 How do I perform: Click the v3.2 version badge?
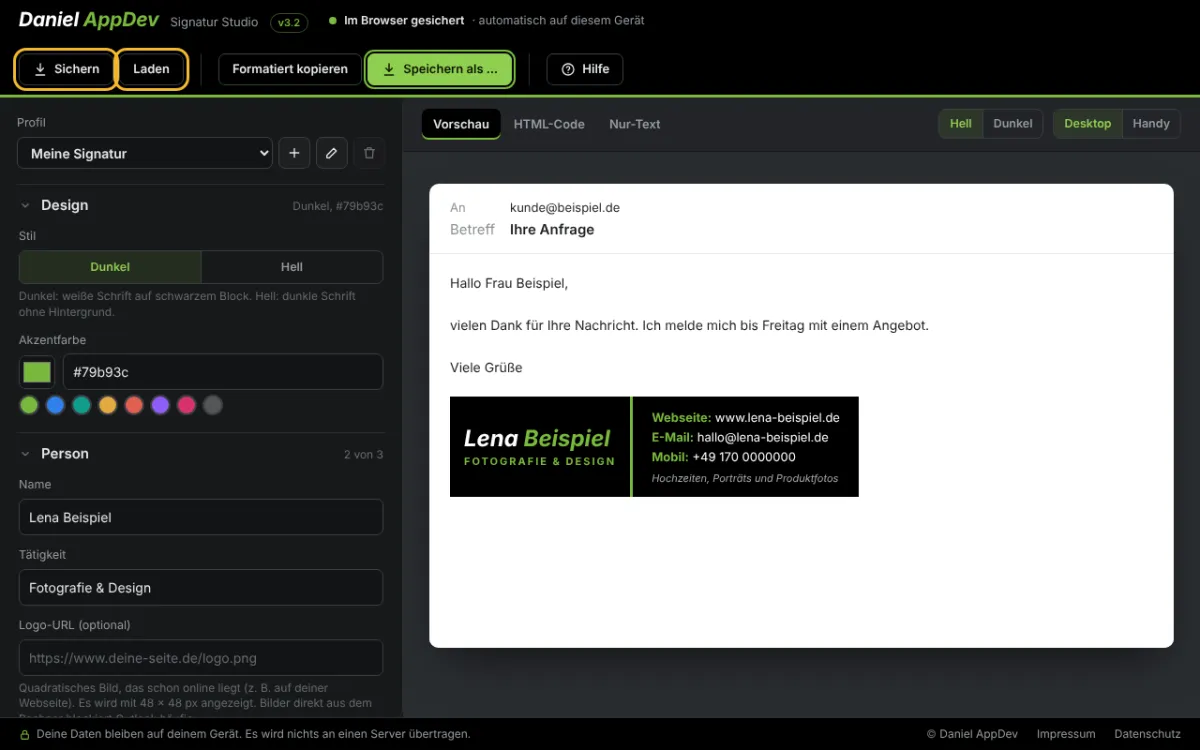tap(289, 21)
